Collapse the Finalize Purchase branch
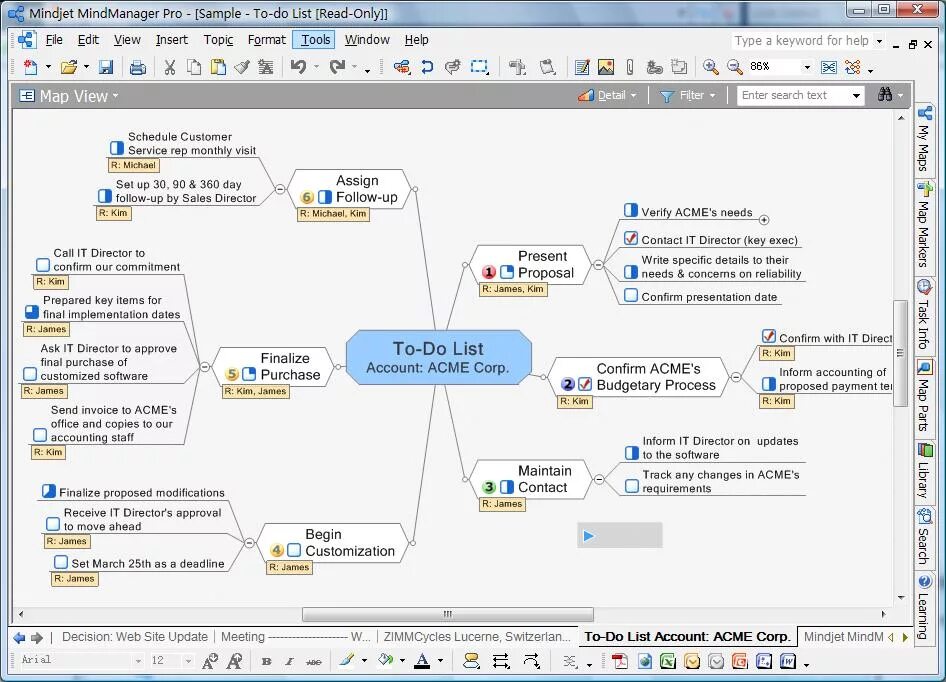This screenshot has height=682, width=946. [x=205, y=366]
